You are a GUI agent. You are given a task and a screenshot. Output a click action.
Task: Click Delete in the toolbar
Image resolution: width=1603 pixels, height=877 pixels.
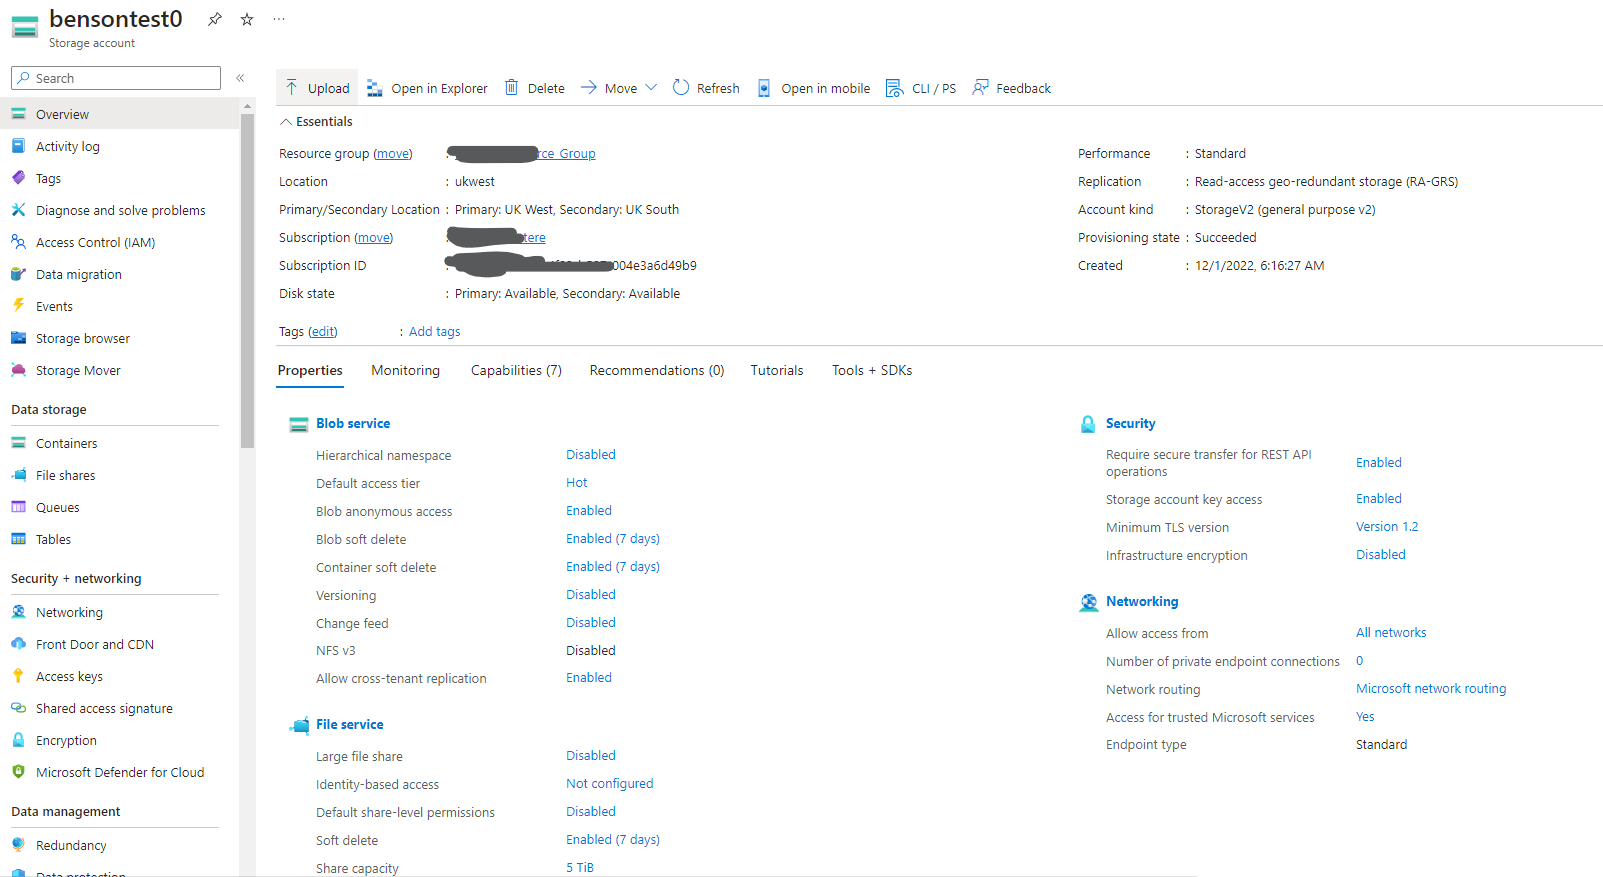pyautogui.click(x=534, y=88)
